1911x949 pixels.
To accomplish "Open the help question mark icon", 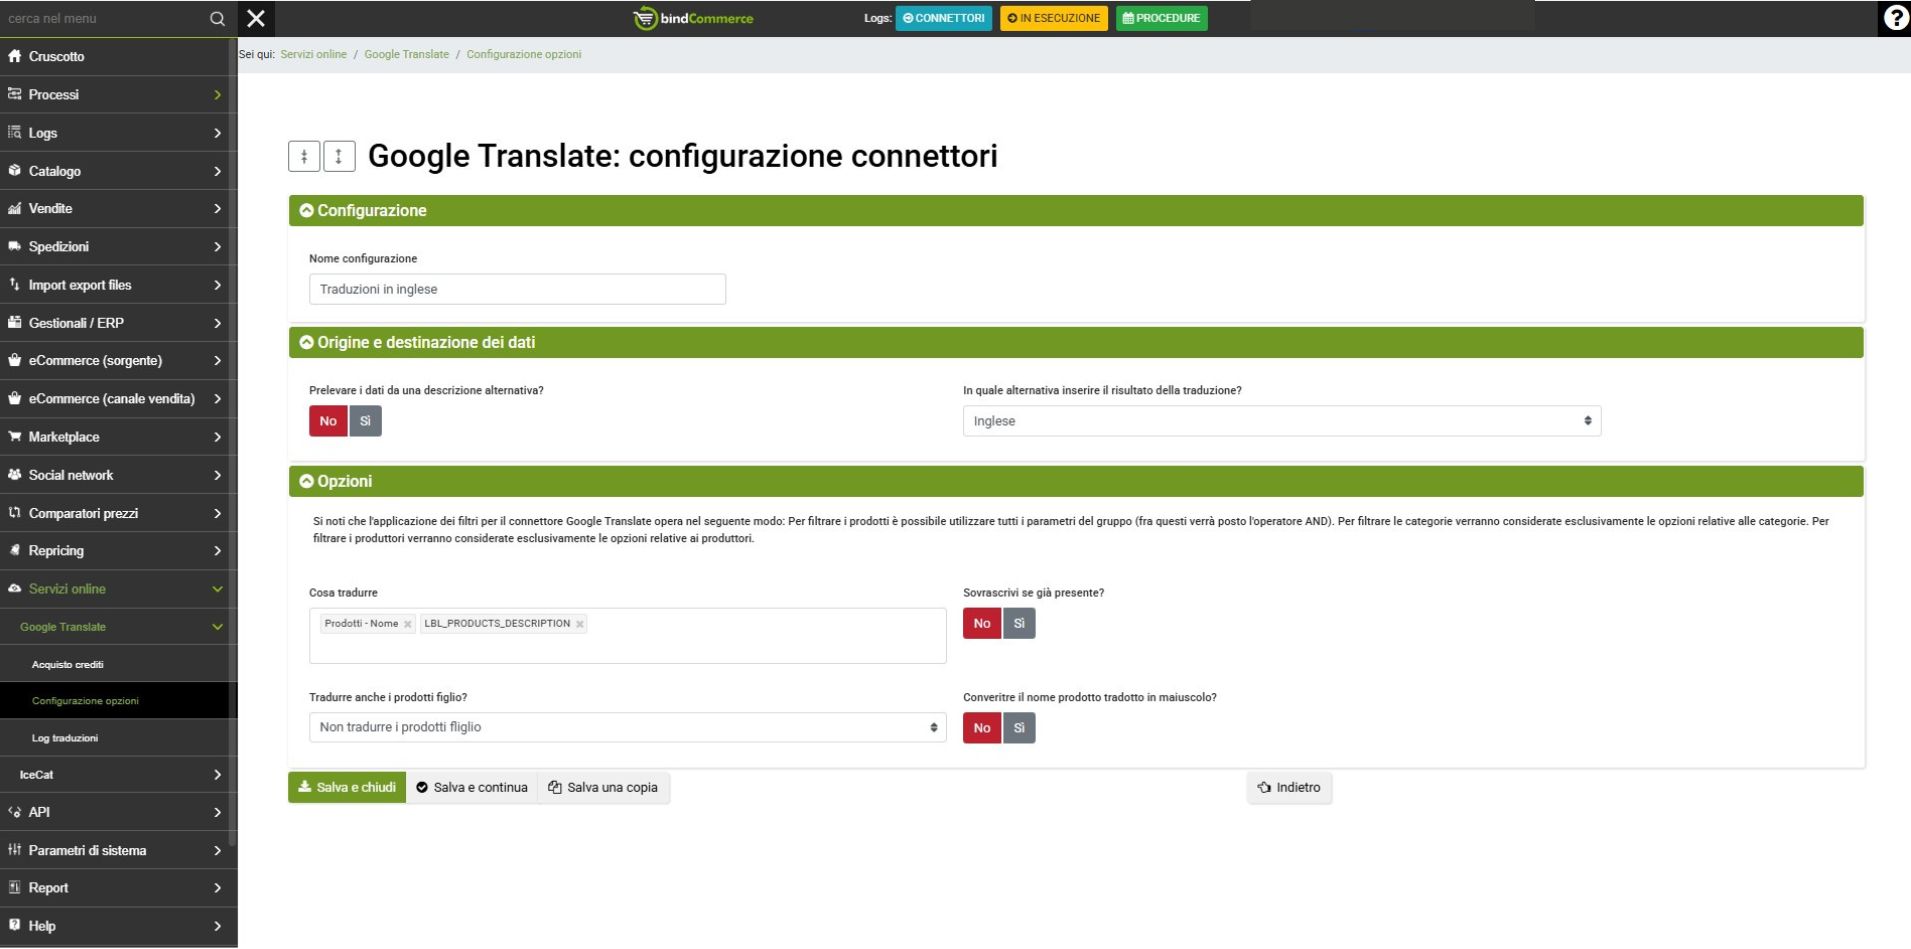I will (x=1895, y=18).
